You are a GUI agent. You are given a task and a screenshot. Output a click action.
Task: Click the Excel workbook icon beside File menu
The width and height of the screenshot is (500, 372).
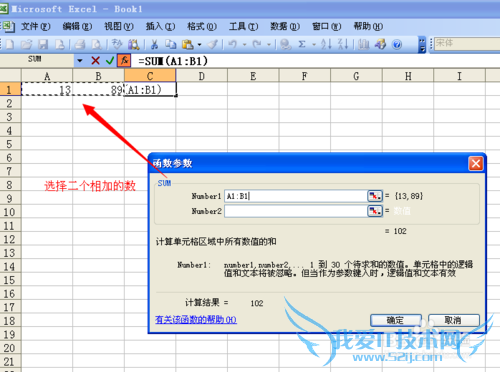[8, 26]
